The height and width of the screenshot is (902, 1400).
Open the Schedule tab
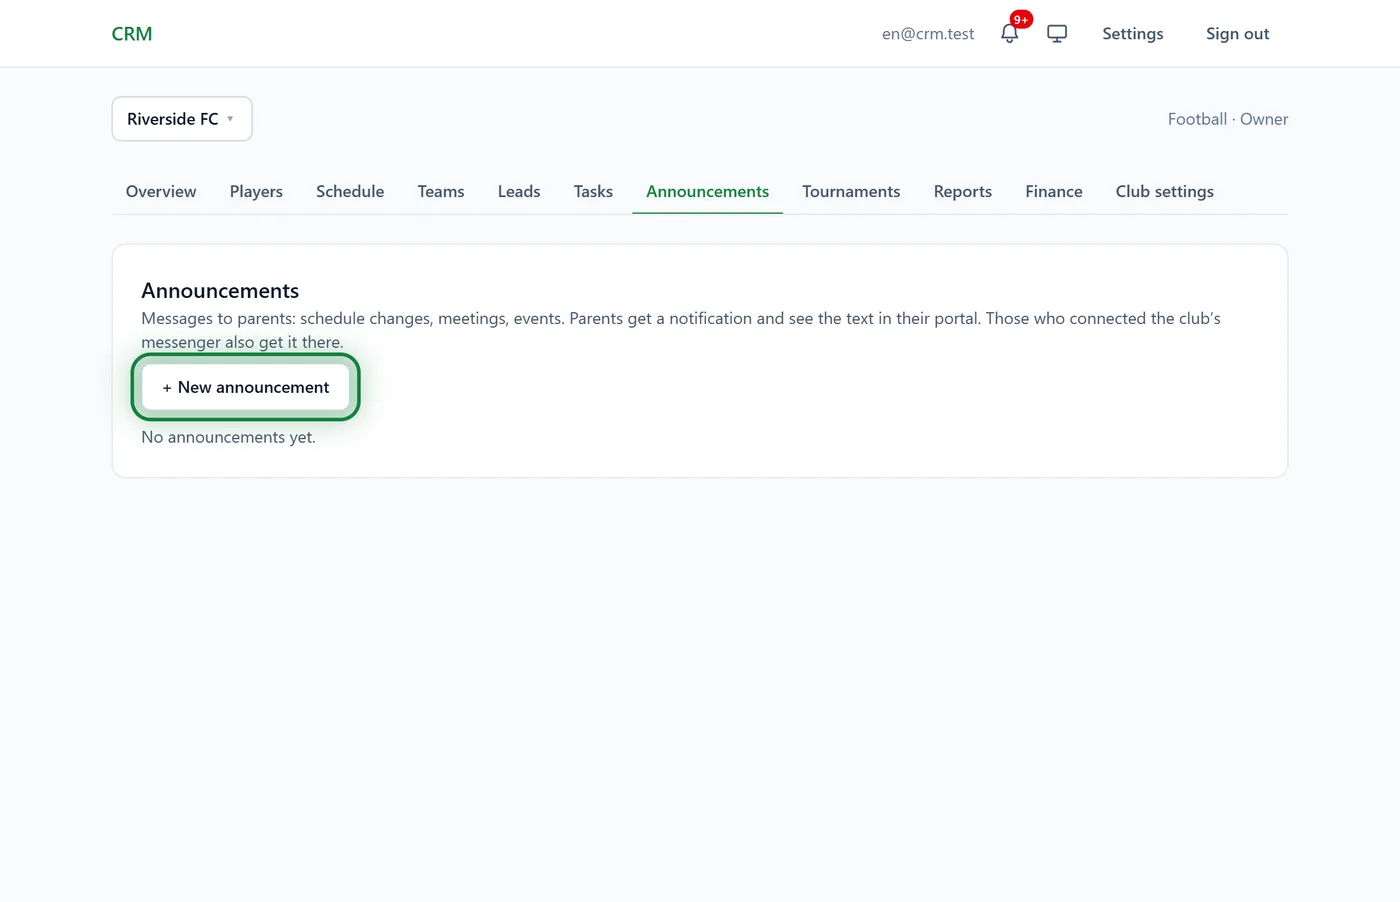pos(350,191)
